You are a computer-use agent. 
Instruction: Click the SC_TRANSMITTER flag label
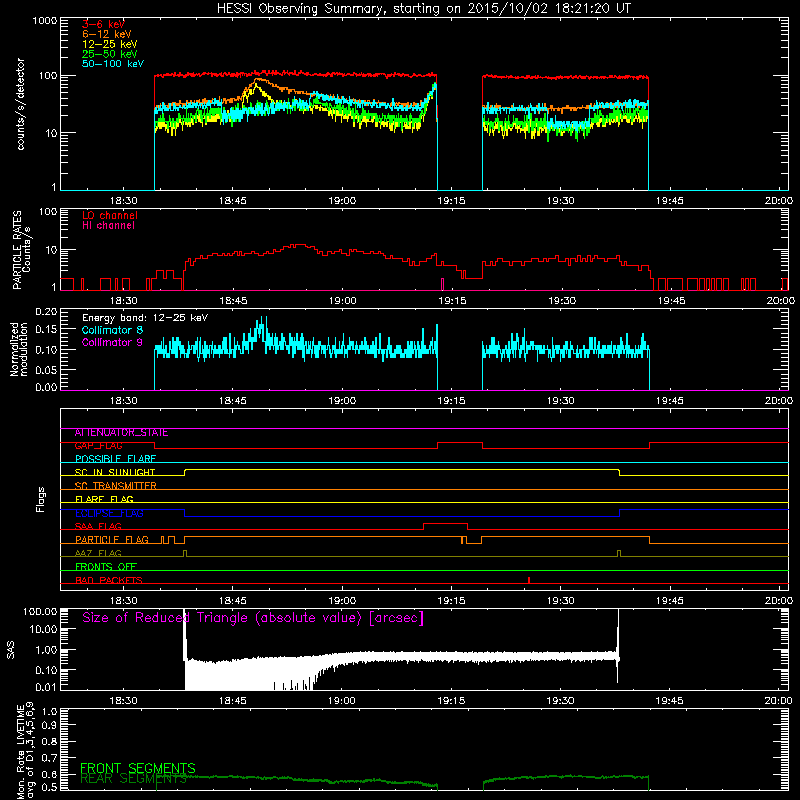click(x=116, y=486)
